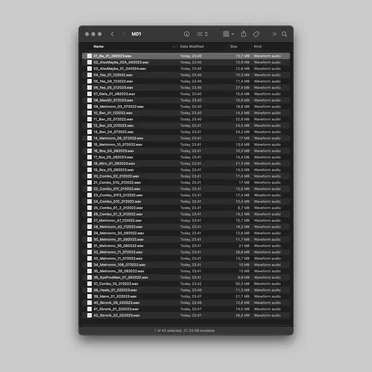Click the file icon beside 15_Metronnn_10

coord(89,145)
